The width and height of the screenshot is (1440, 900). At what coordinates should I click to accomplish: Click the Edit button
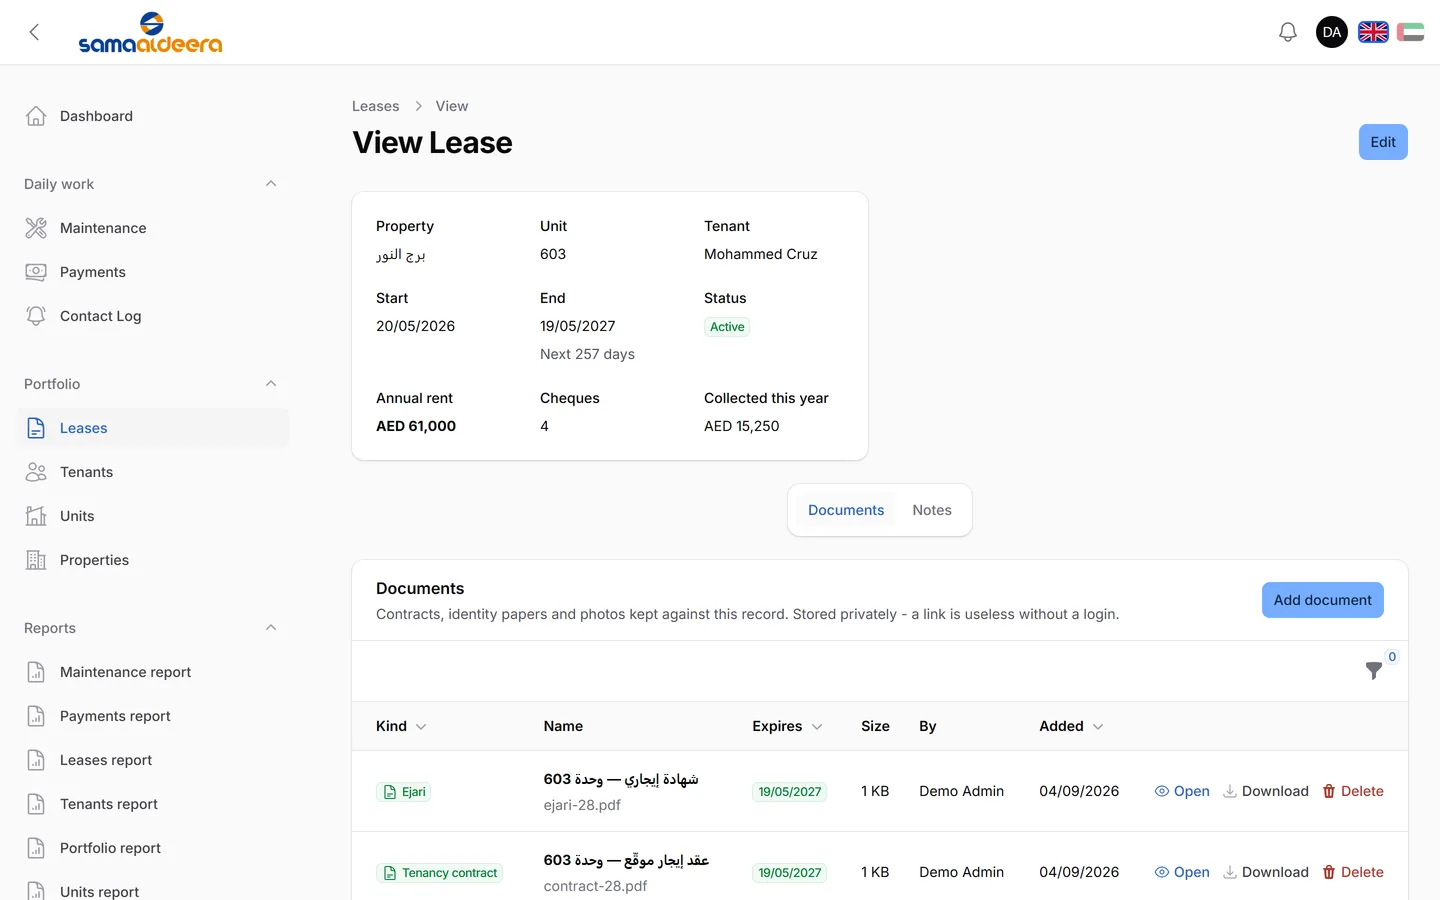coord(1383,142)
